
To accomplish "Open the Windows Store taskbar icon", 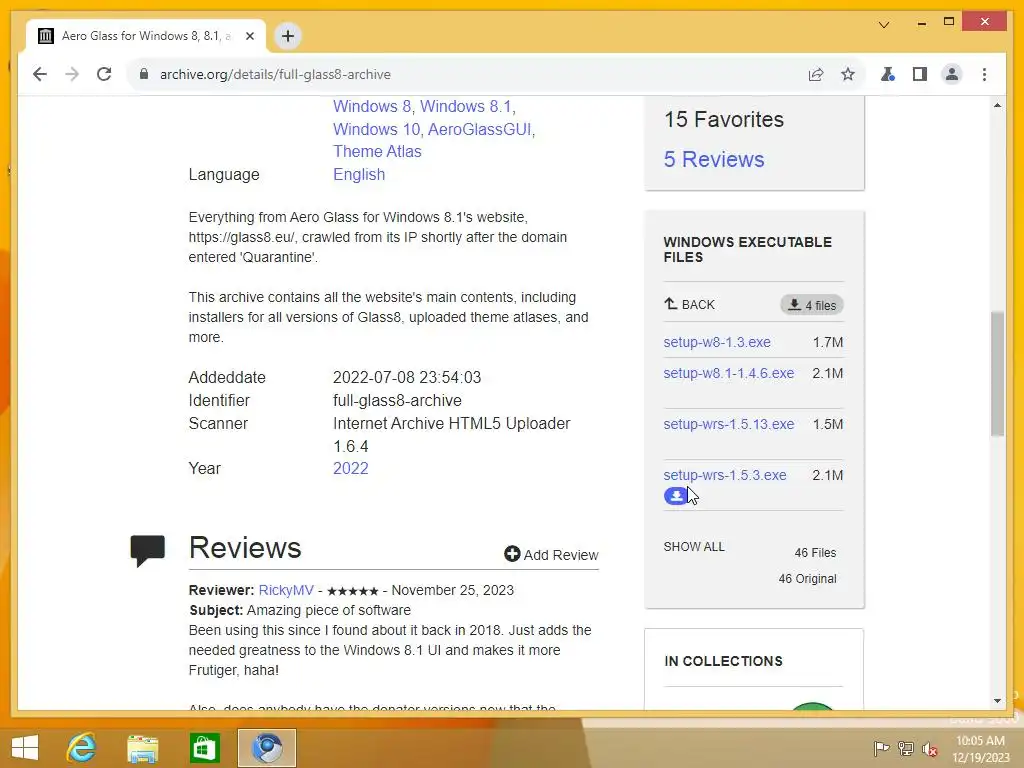I will tap(204, 748).
